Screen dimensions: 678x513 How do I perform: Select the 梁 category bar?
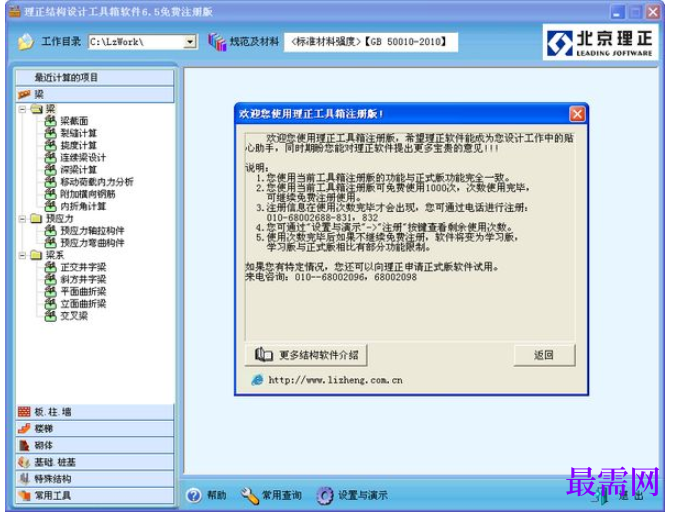[x=95, y=94]
